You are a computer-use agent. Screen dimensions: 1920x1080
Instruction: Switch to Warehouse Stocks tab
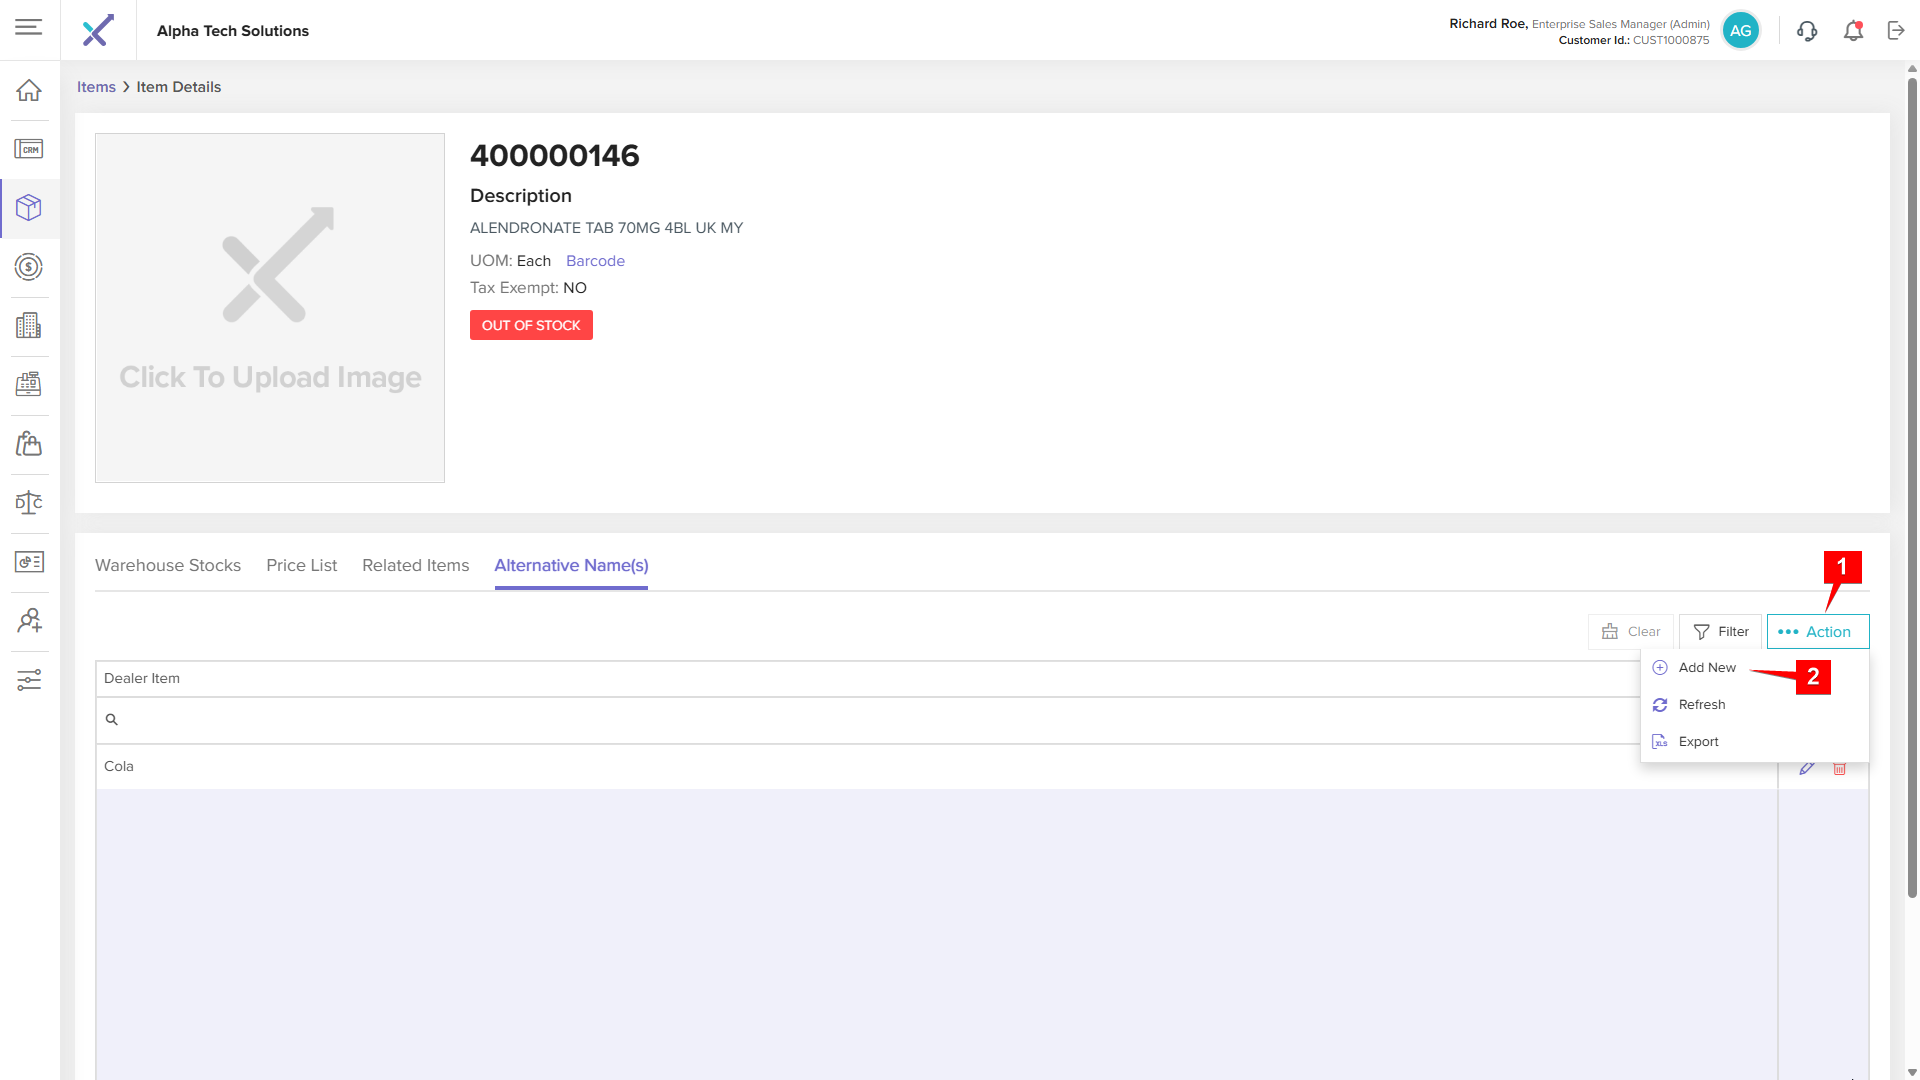168,566
